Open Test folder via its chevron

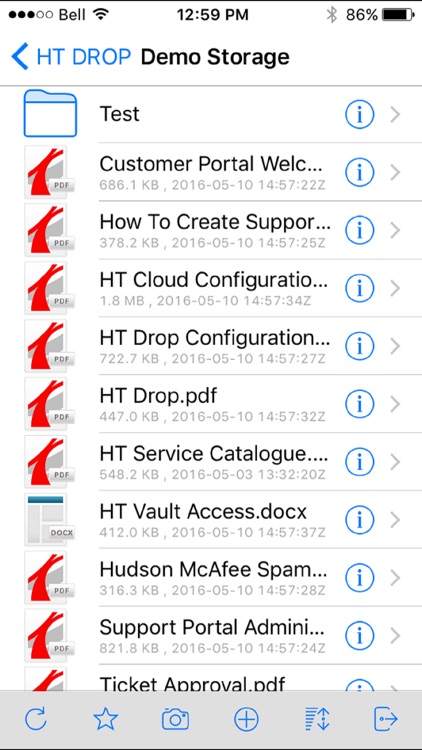(395, 115)
